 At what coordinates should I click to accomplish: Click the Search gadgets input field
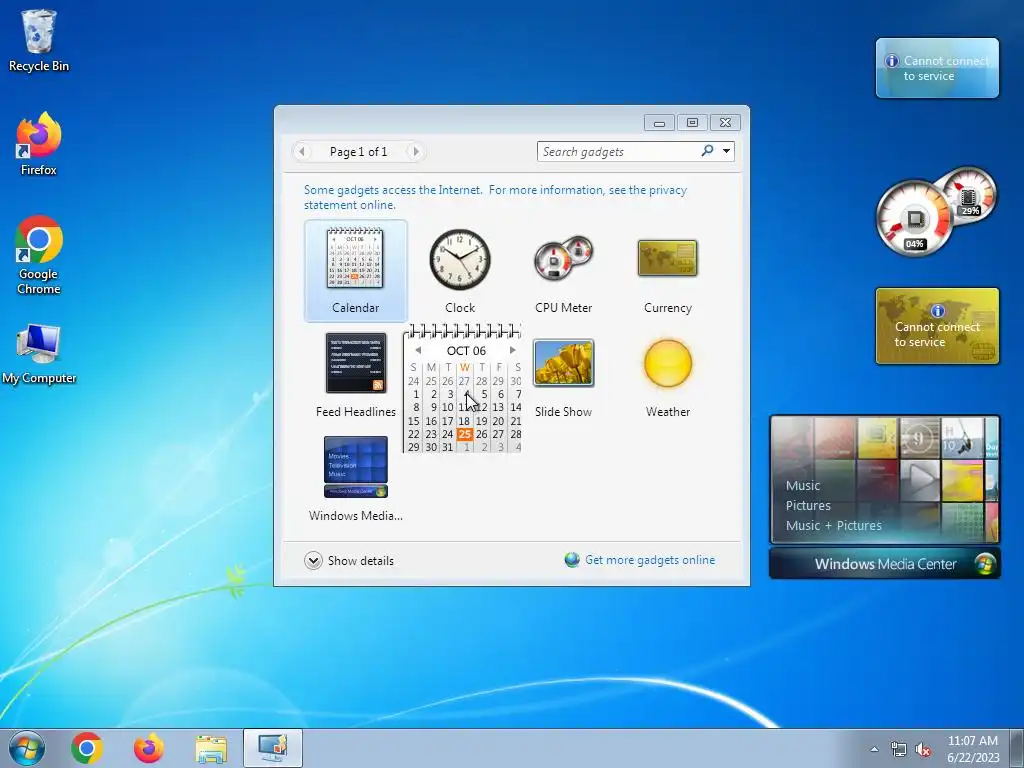[617, 152]
